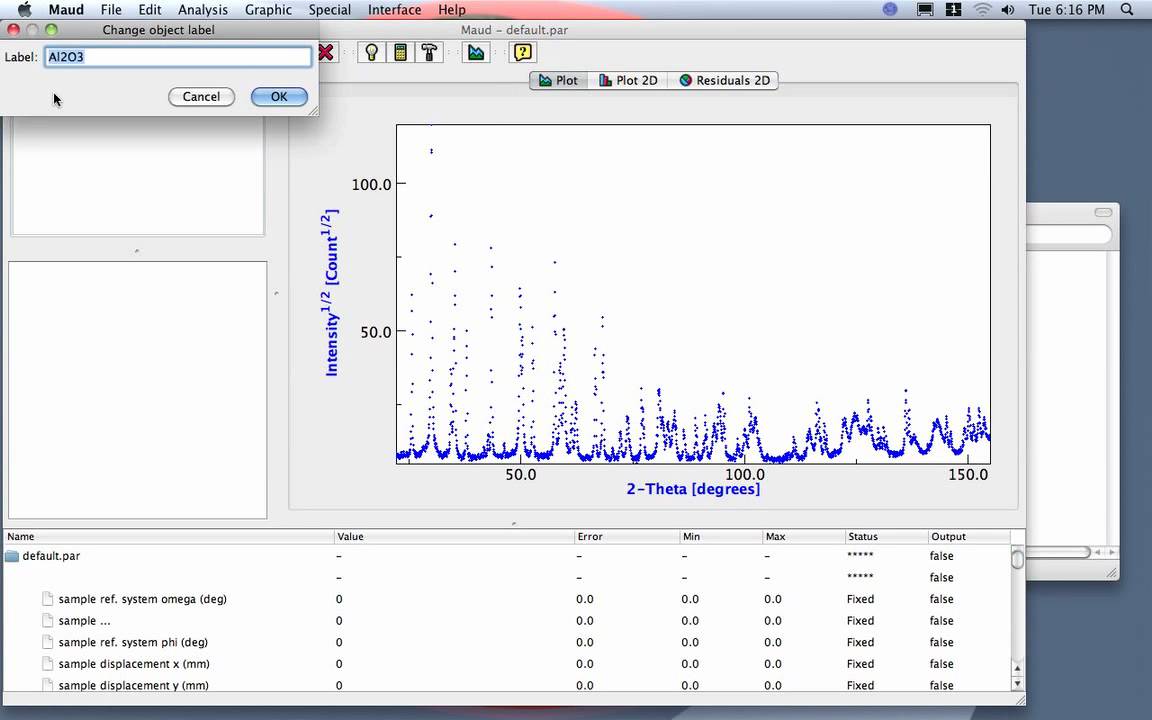1152x720 pixels.
Task: Click Fixed status of sample ref. system omega
Action: point(860,599)
